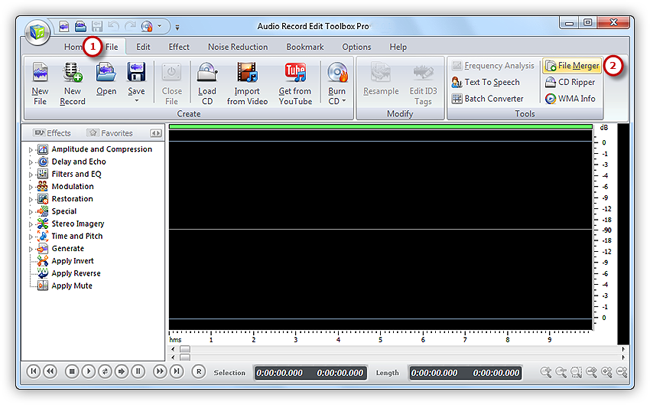Stop playback with the stop button
Viewport: 650px width, 405px height.
click(x=72, y=371)
